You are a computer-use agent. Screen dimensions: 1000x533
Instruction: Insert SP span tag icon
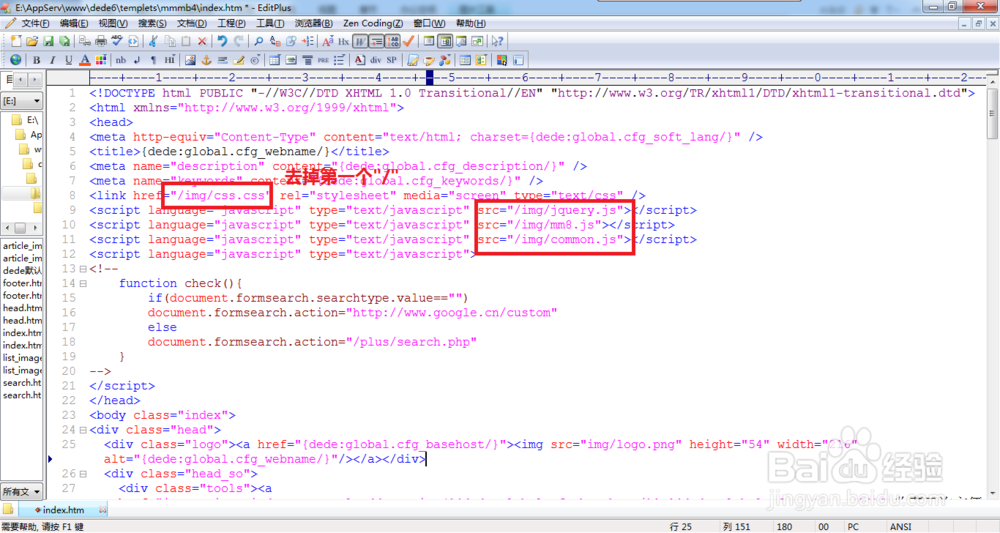point(392,60)
